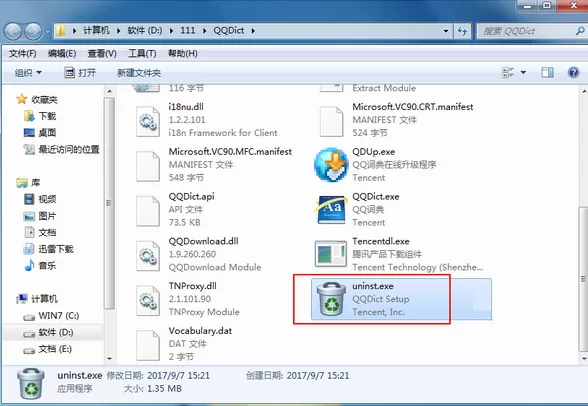Screen dimensions: 588x406
Task: Open the 查看(V) menu
Action: click(x=102, y=54)
